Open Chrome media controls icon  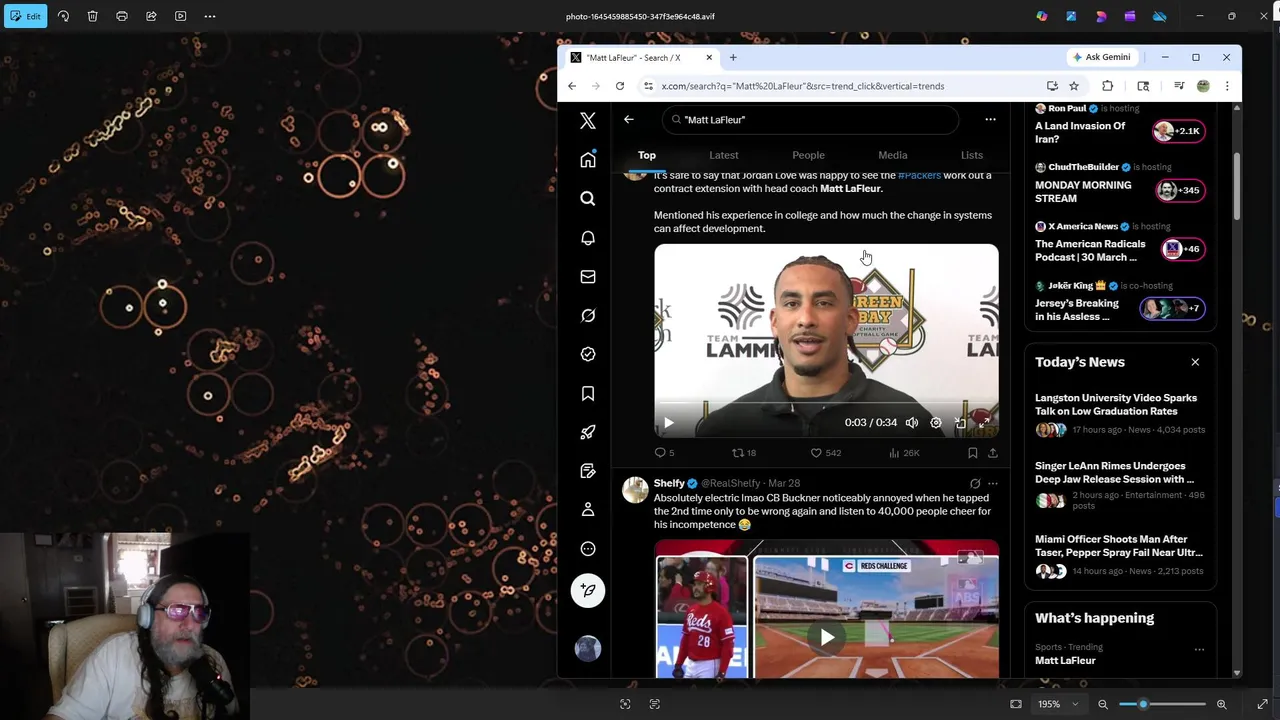(1179, 86)
